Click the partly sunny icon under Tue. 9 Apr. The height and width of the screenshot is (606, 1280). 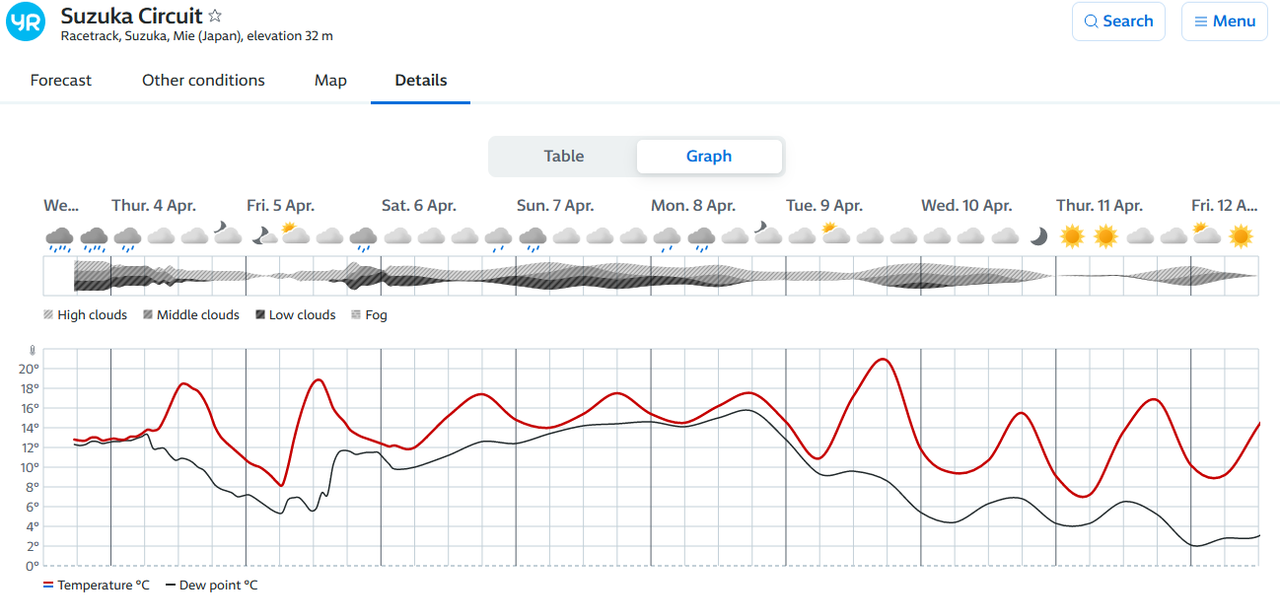(835, 235)
